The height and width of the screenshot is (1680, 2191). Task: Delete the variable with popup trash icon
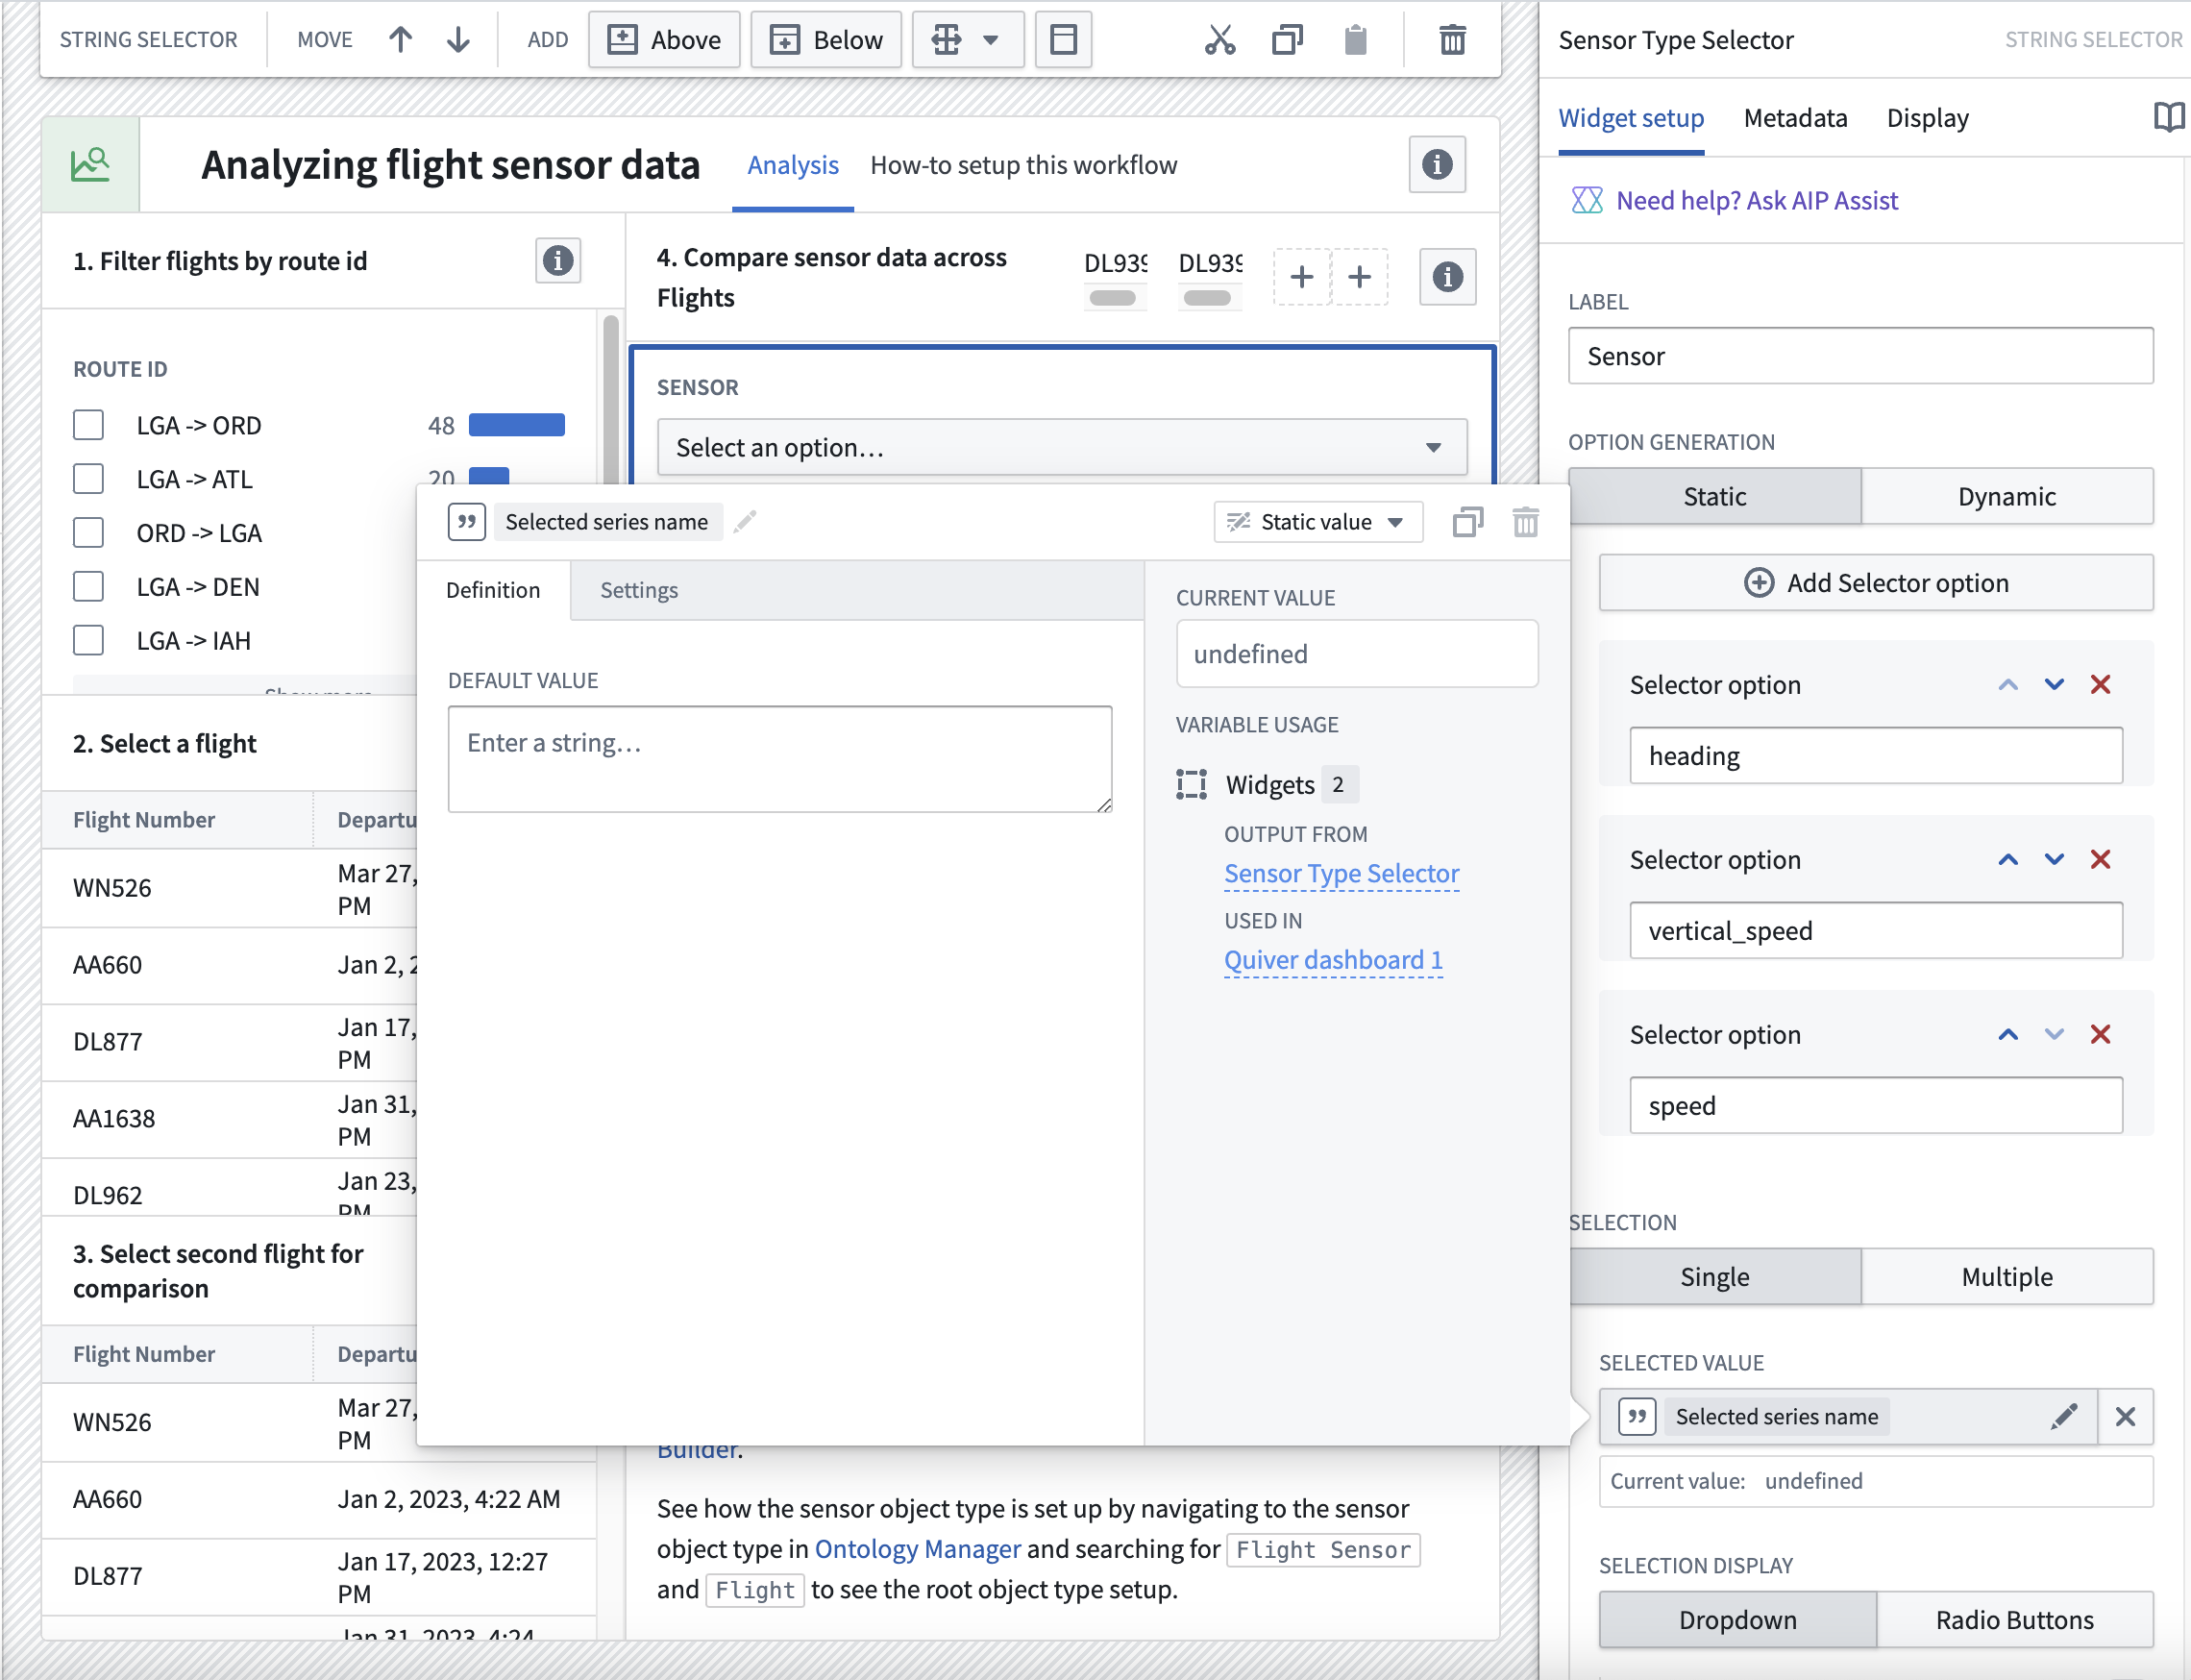(x=1525, y=522)
